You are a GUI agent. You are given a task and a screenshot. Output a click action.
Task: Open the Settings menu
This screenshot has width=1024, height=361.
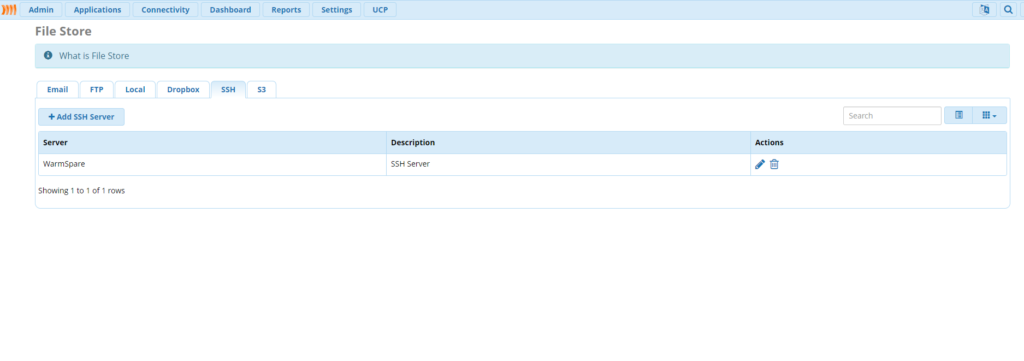click(x=336, y=10)
